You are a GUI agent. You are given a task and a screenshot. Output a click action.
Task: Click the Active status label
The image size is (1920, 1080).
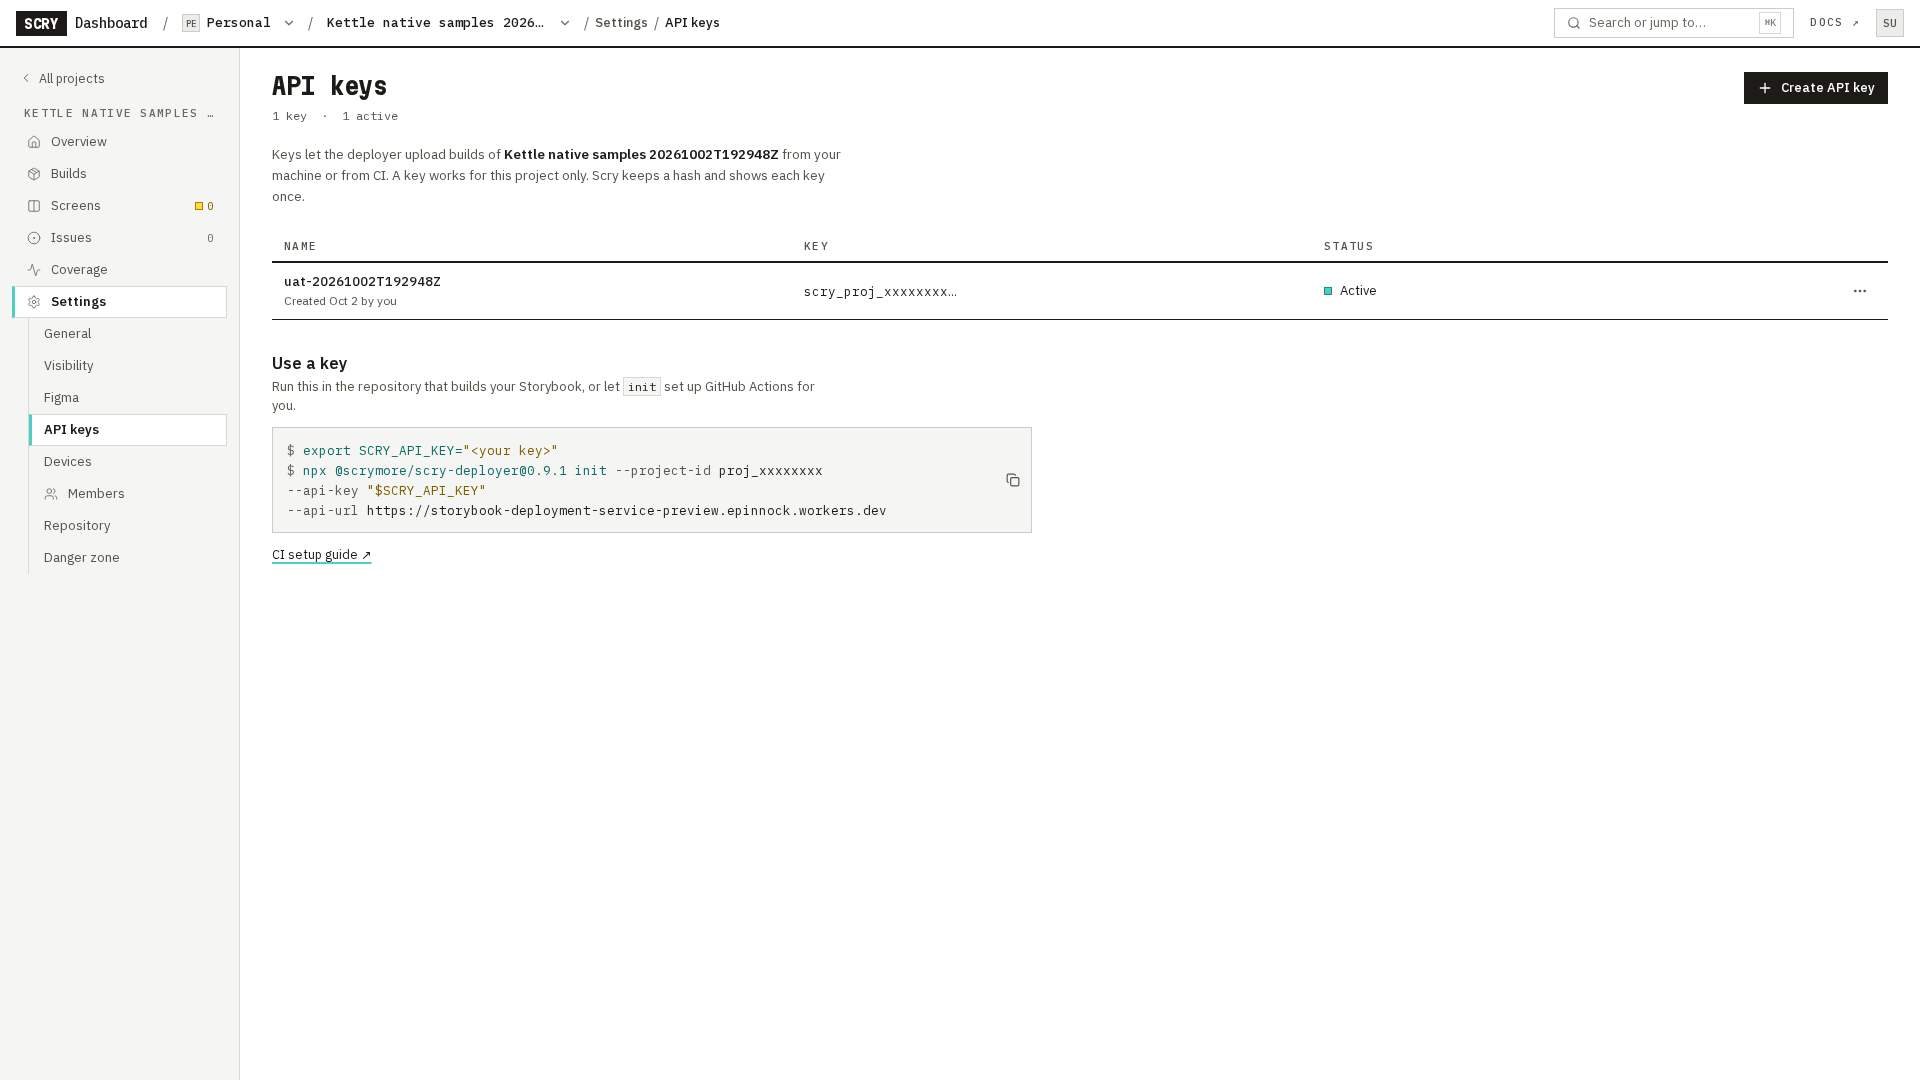point(1358,291)
